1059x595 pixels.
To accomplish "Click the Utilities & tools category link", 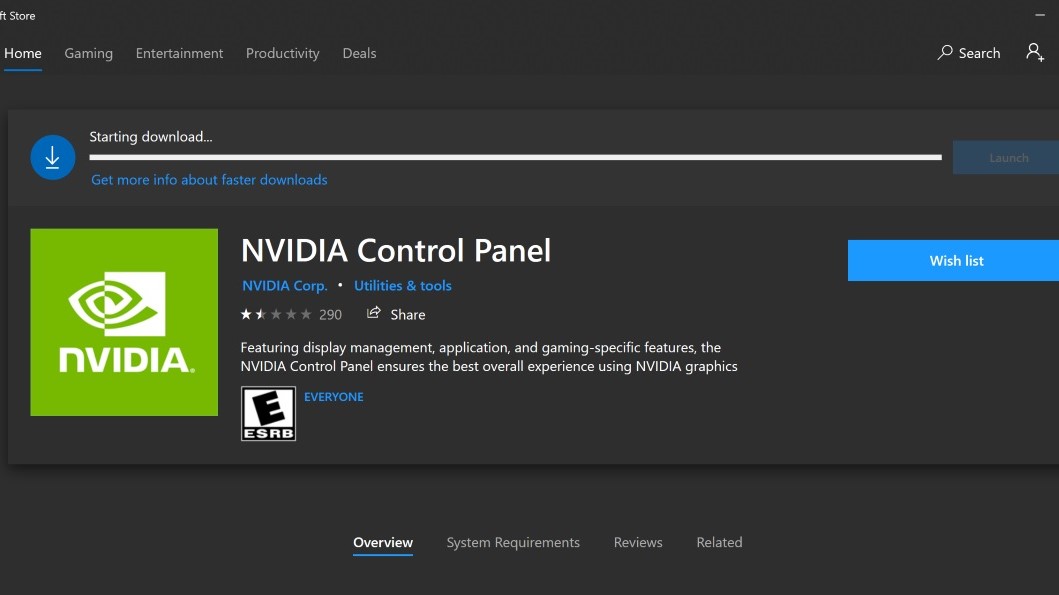I will click(x=402, y=285).
